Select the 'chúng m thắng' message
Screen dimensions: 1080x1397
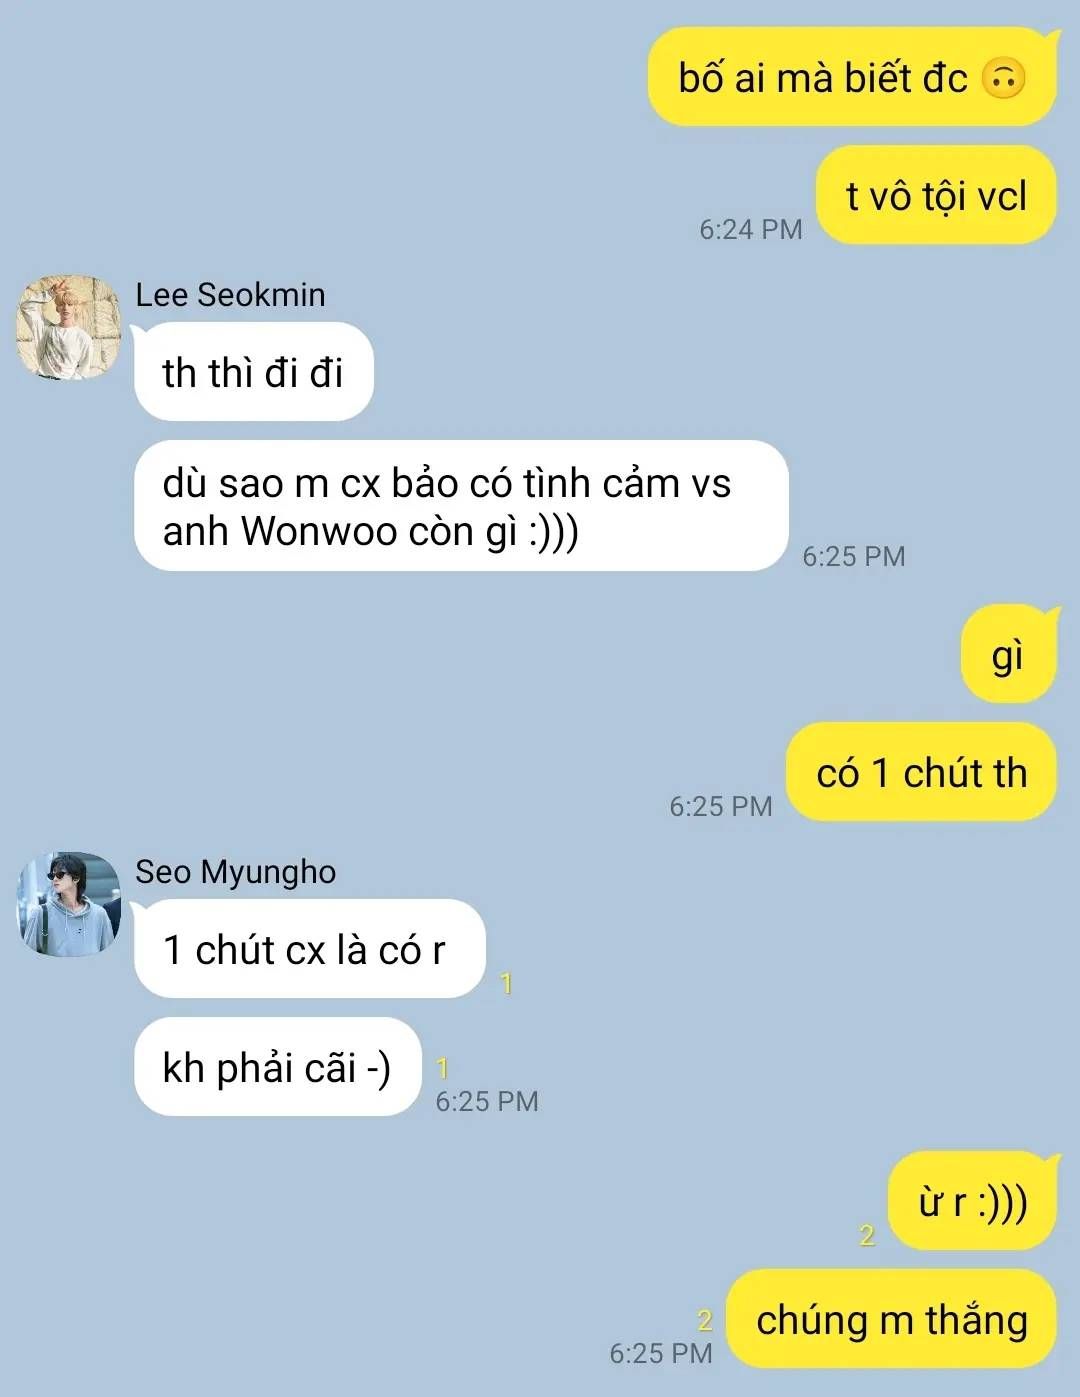click(x=892, y=1319)
